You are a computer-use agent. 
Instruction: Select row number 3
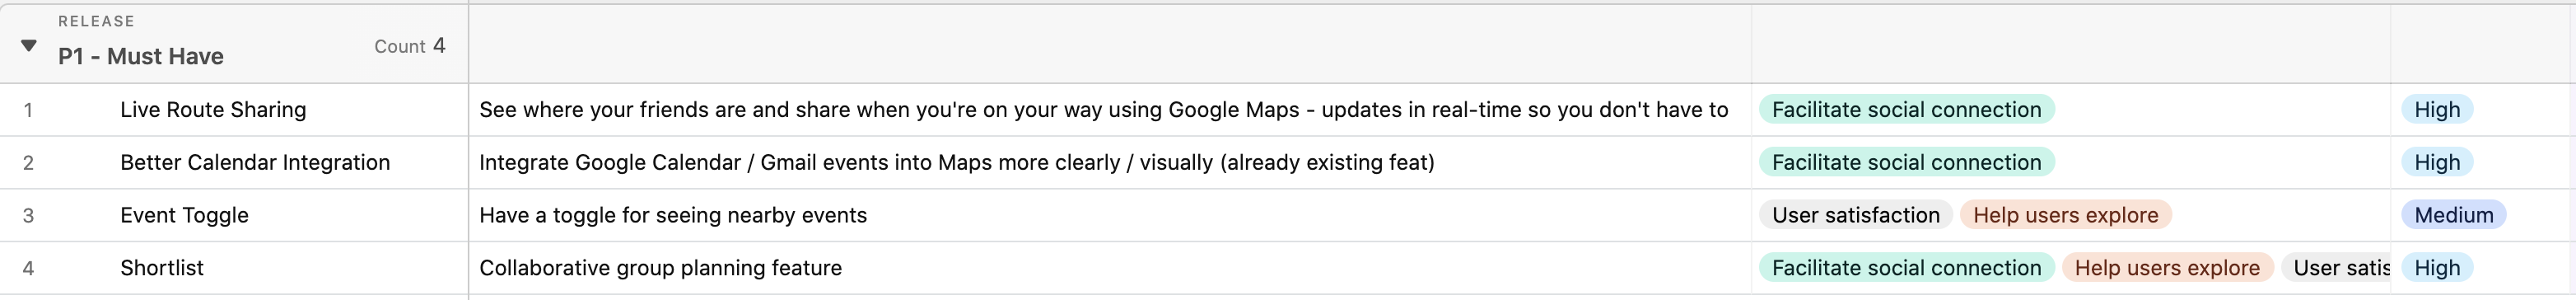pos(28,215)
